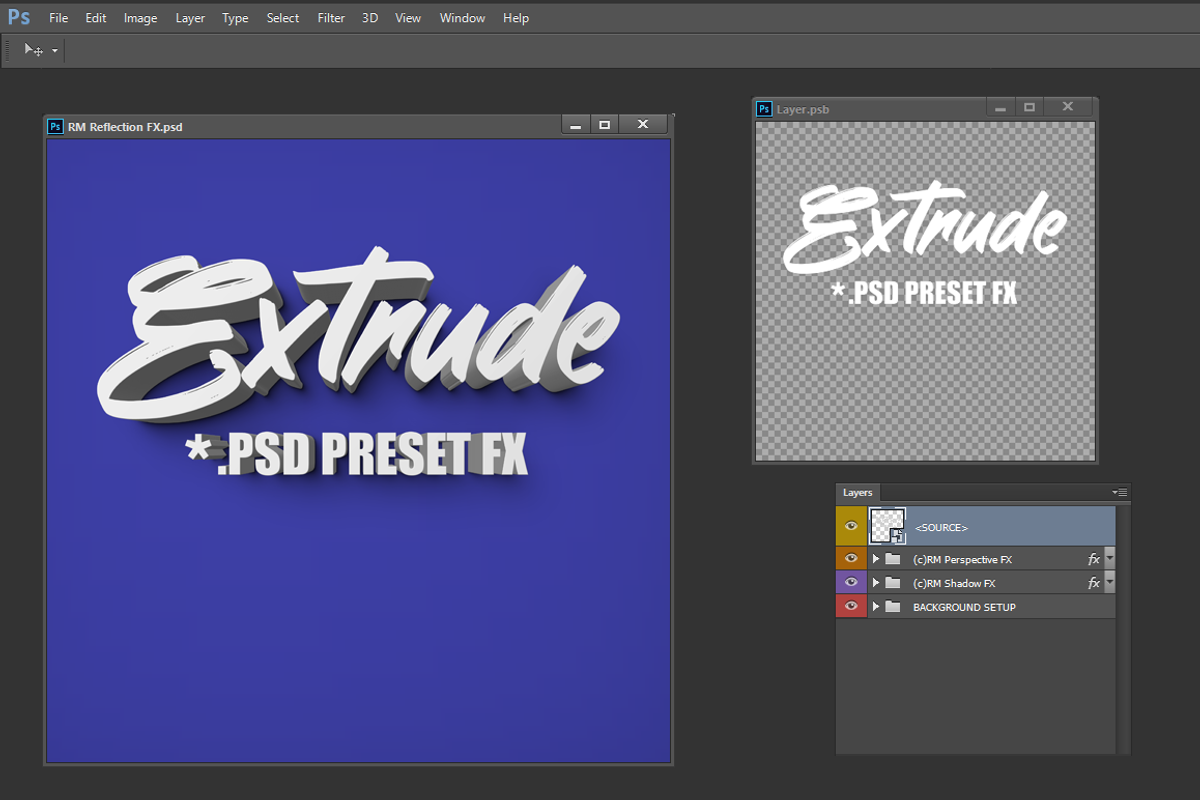
Task: Click the Ps icon of RM Reflection FX.psd window
Action: click(x=56, y=126)
